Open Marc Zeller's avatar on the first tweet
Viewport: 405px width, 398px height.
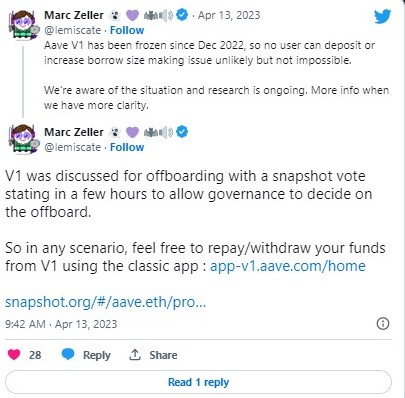point(23,25)
